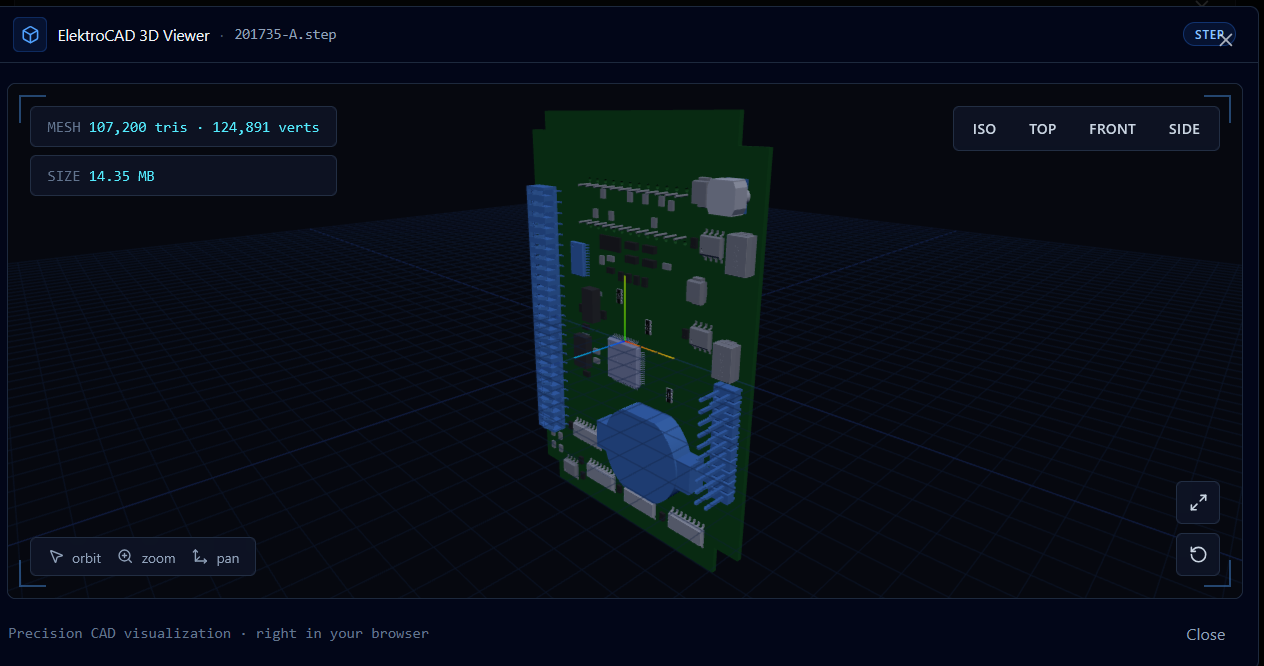The width and height of the screenshot is (1264, 666).
Task: Click the Close button at bottom right
Action: 1205,634
